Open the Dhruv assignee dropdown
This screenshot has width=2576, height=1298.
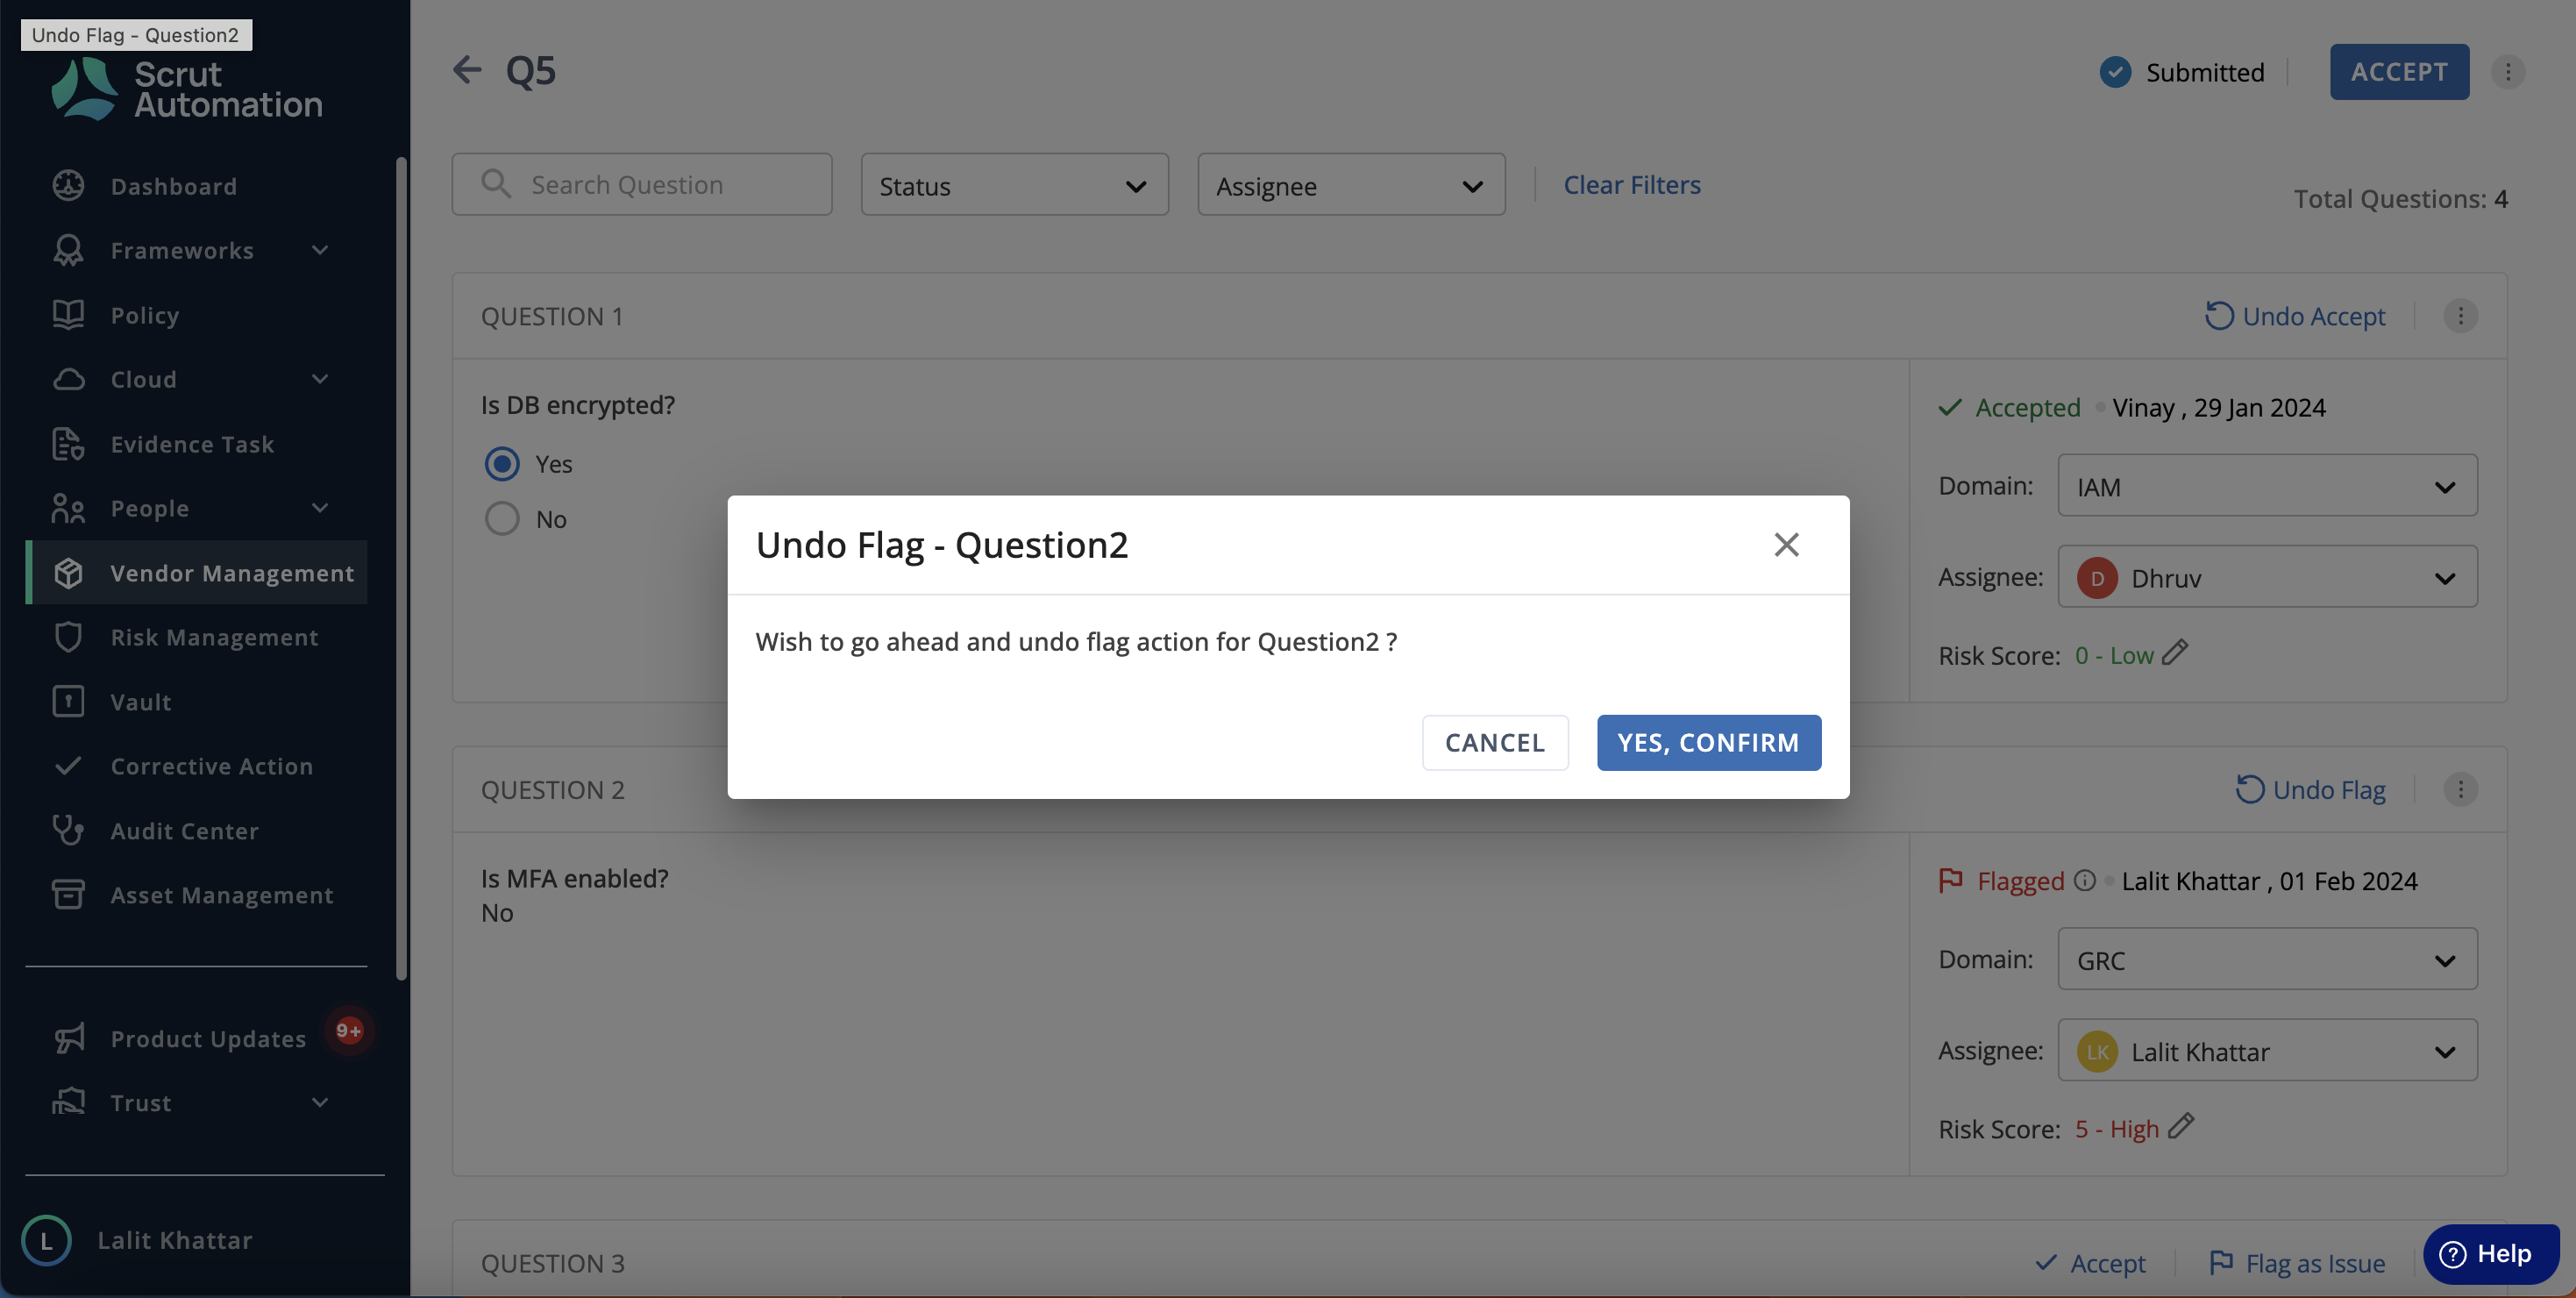[2267, 576]
